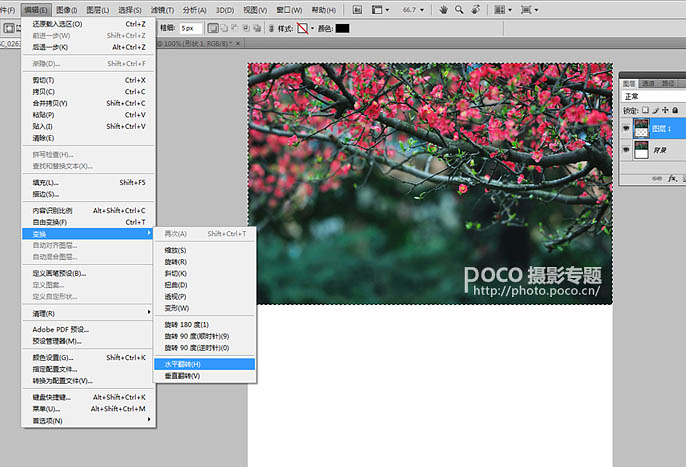686x467 pixels.
Task: Toggle visibility of the 背景 layer
Action: point(626,149)
